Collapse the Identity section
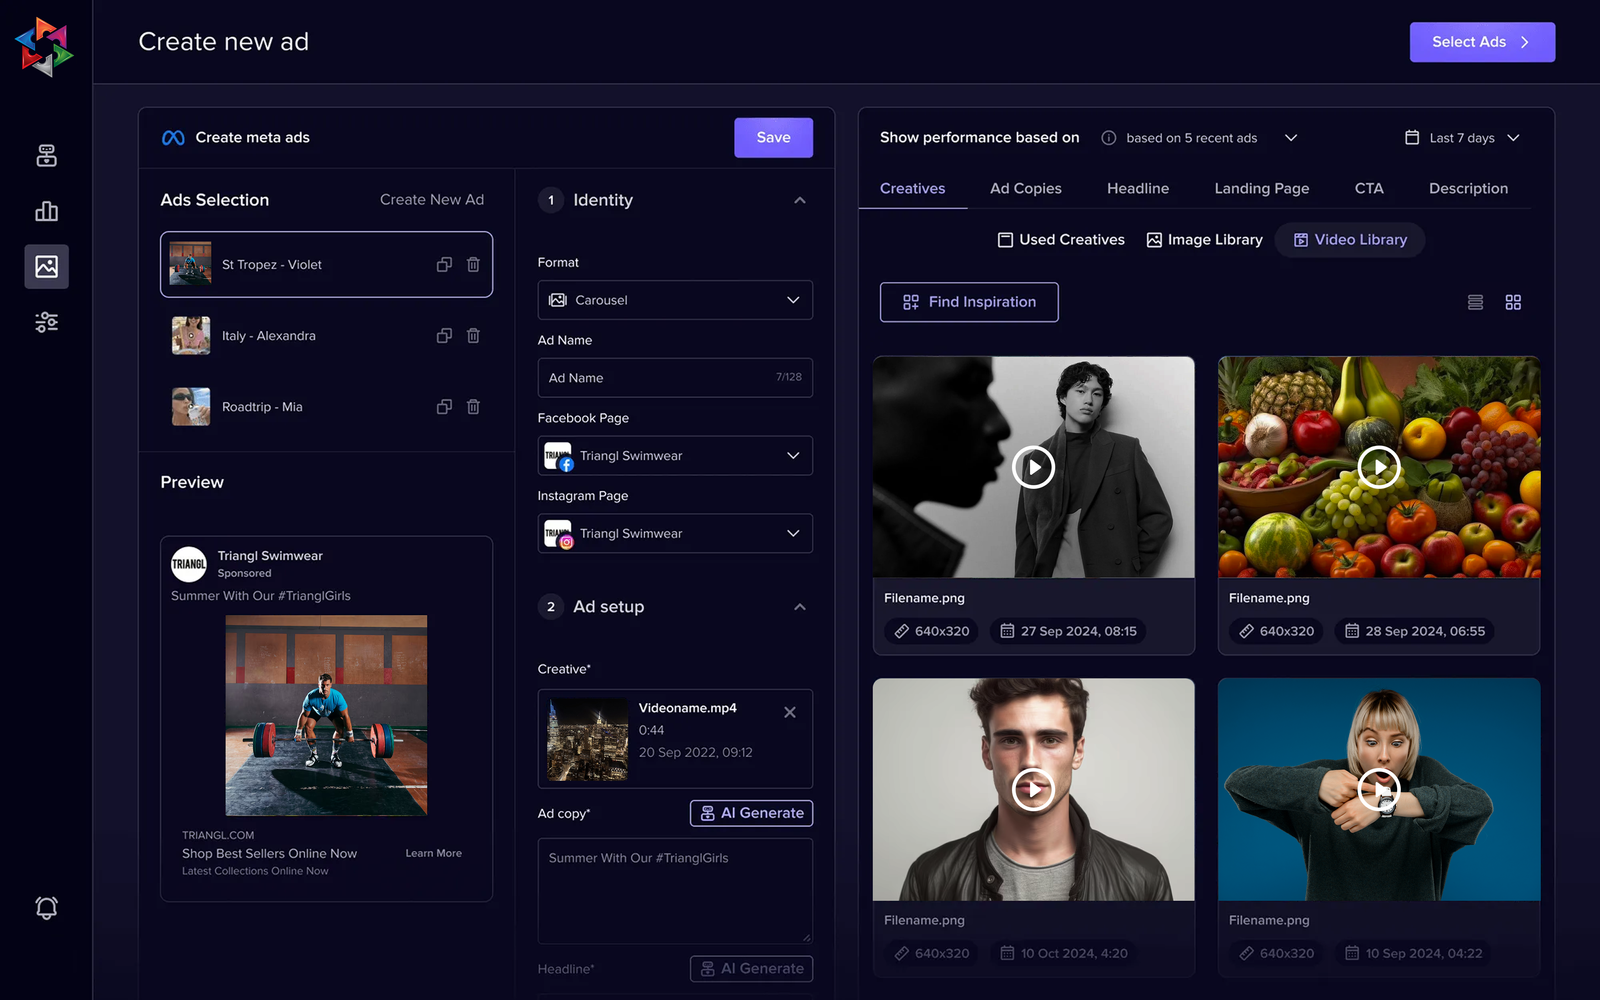 point(799,200)
